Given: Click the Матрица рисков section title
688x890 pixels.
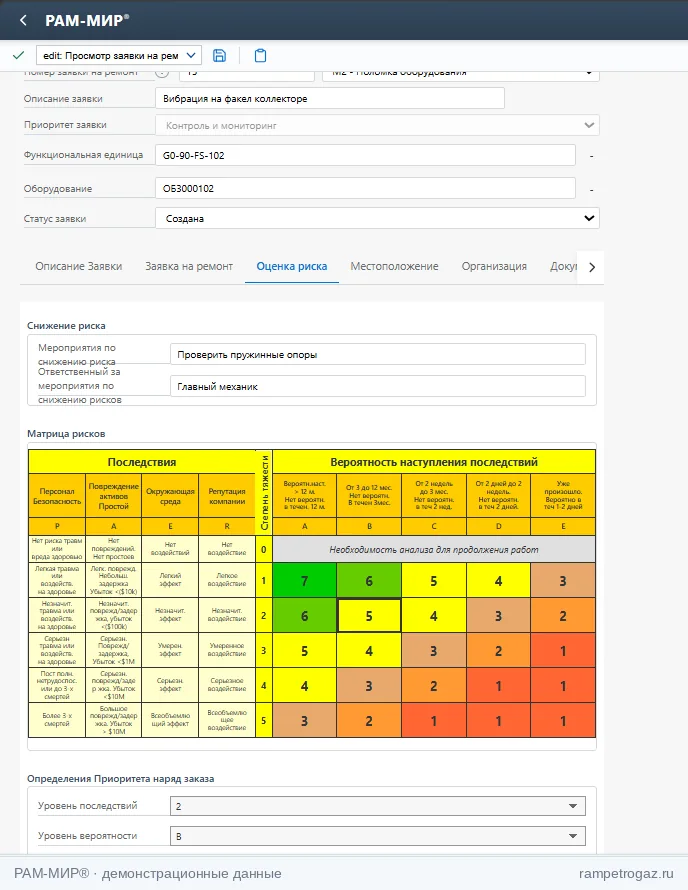Looking at the screenshot, I should (66, 434).
